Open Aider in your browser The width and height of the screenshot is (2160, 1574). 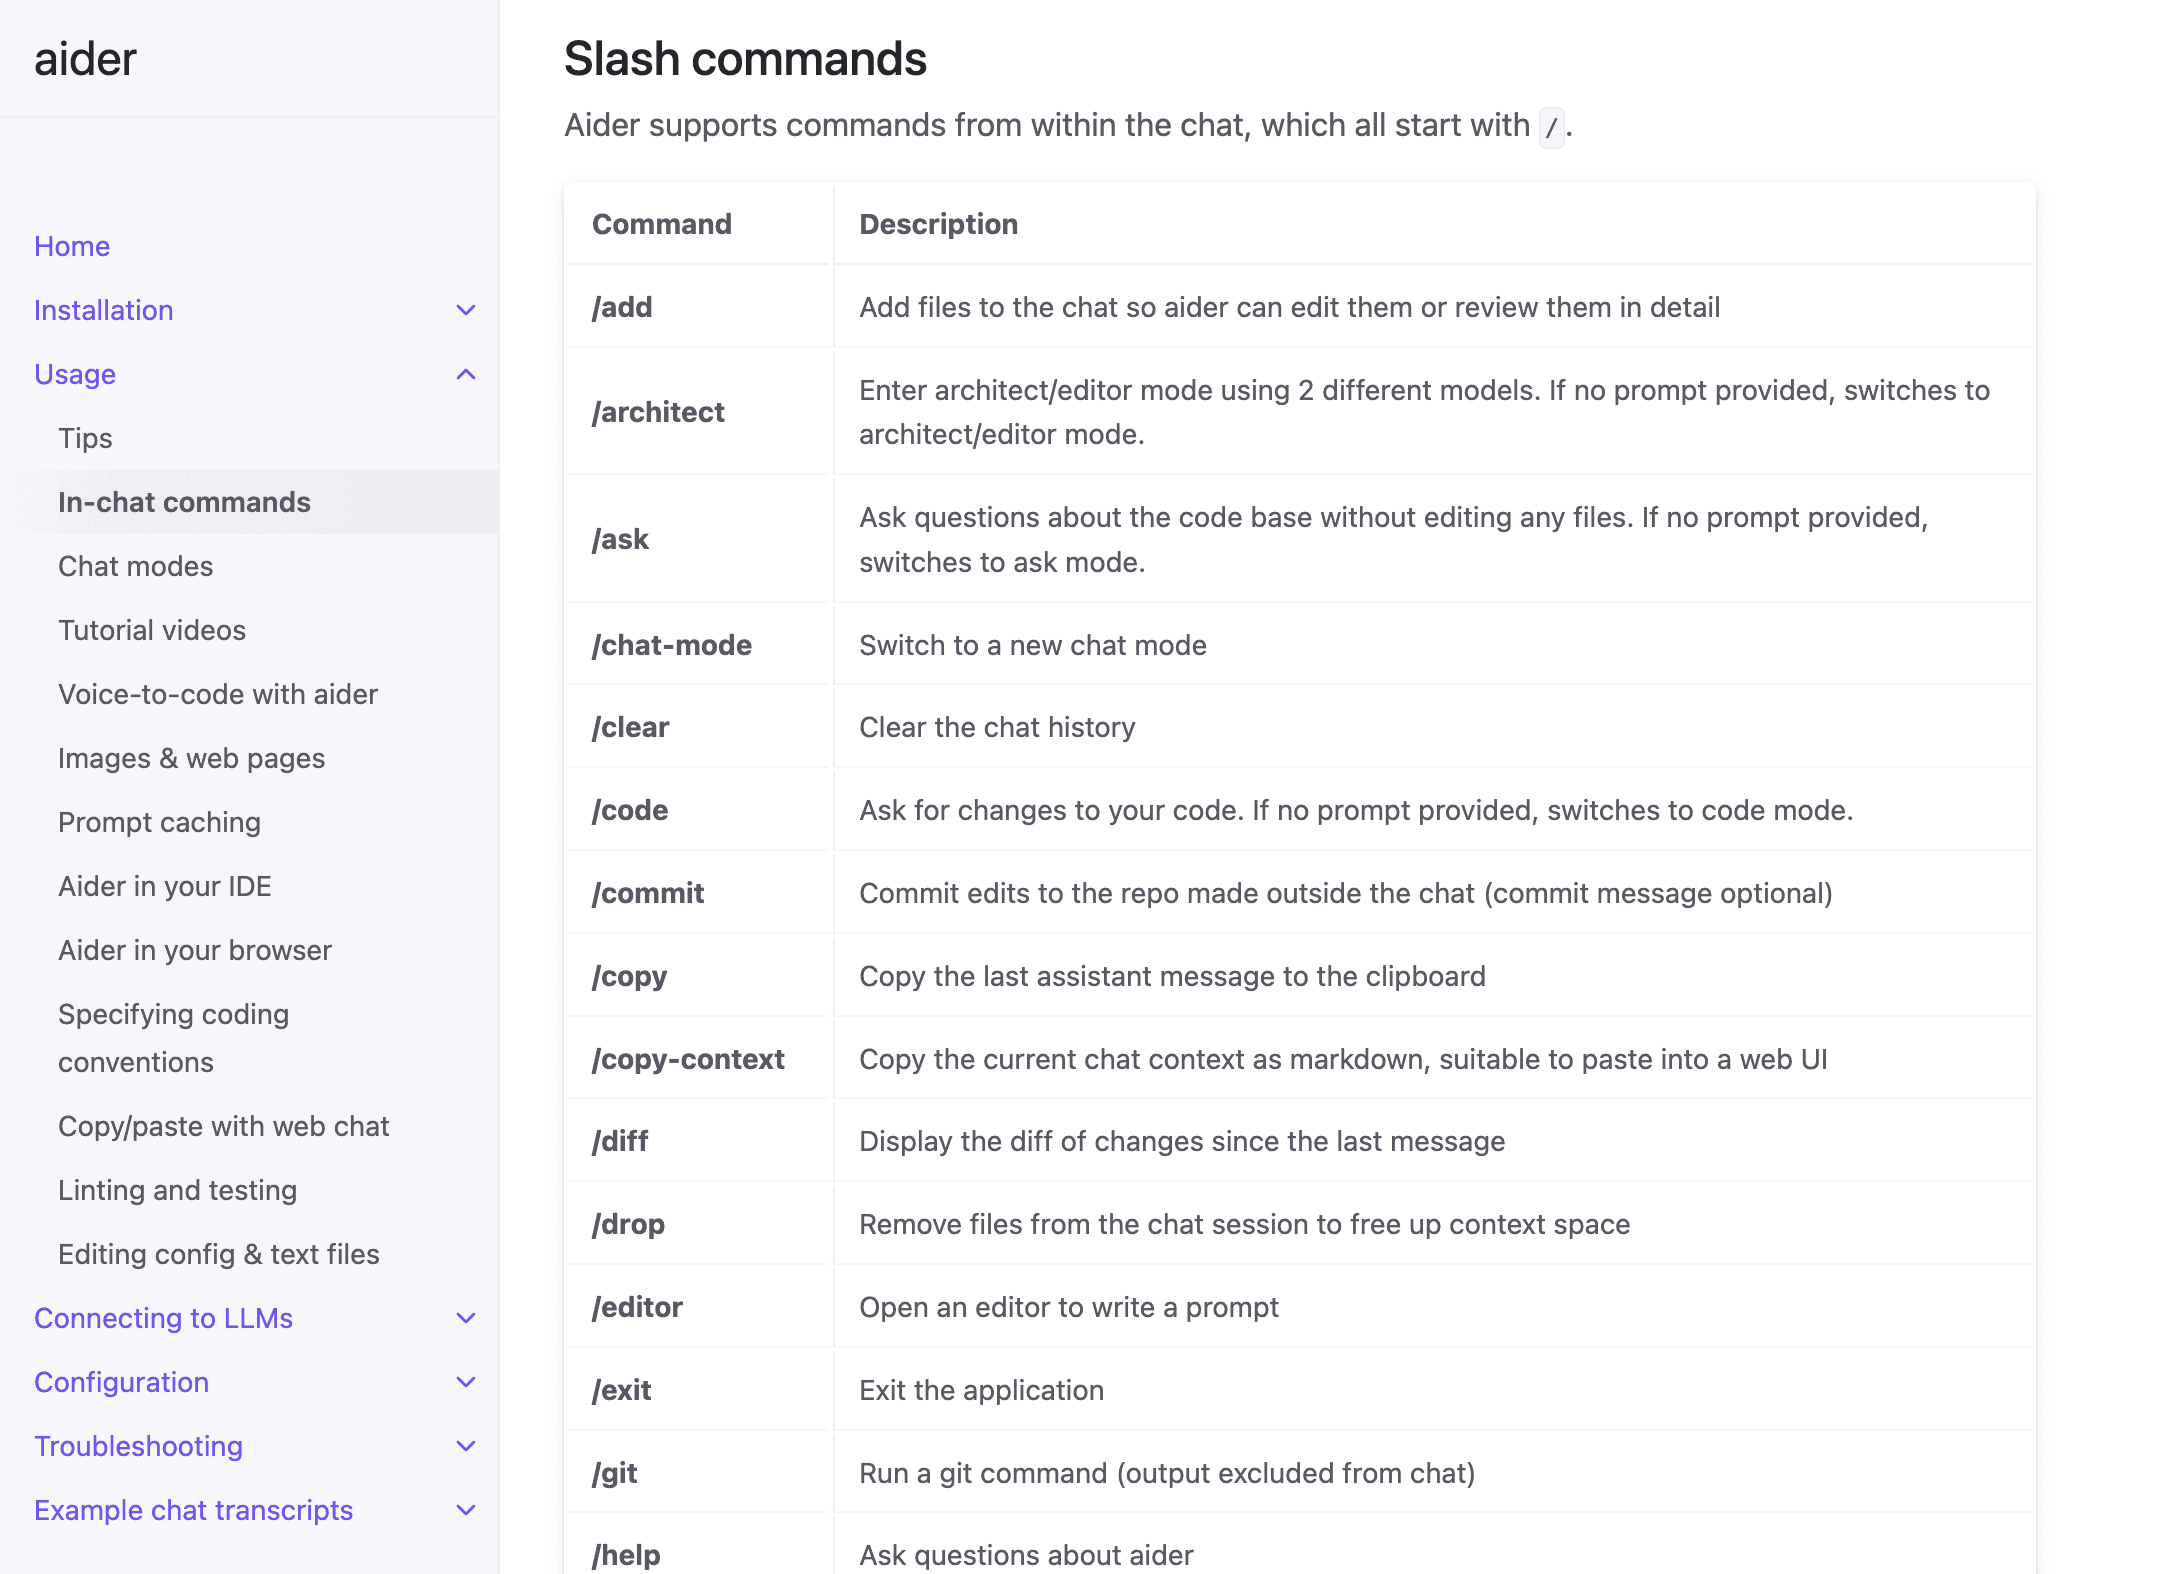point(195,950)
